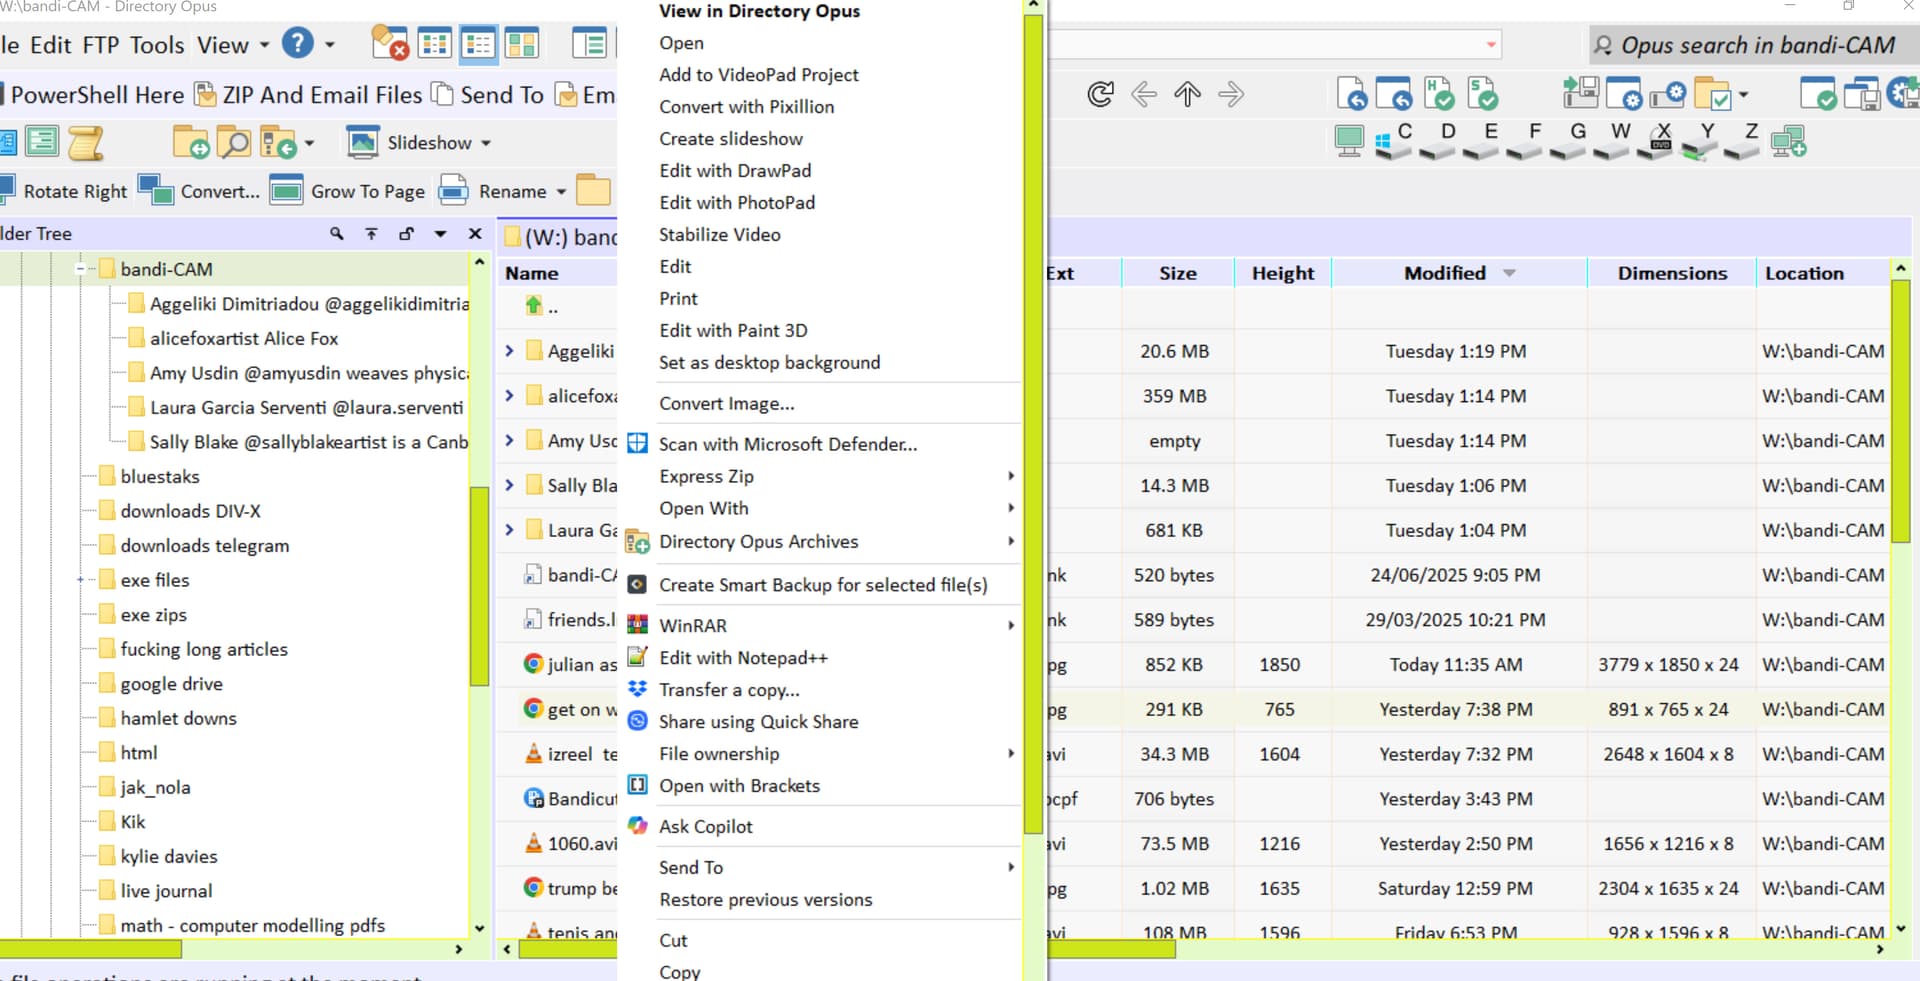
Task: Click the Size column header
Action: tap(1178, 273)
